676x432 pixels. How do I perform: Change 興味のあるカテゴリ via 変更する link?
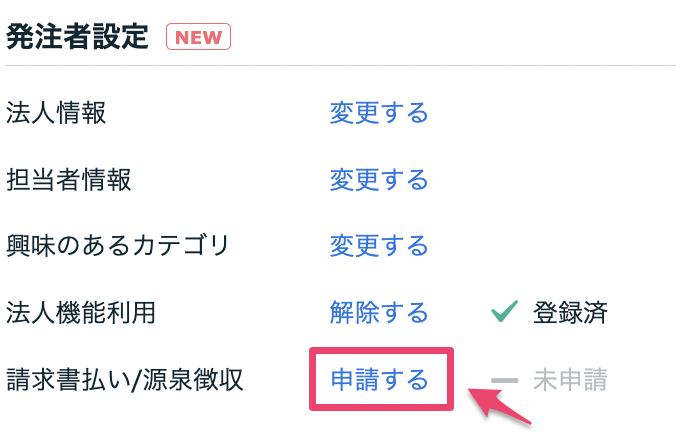click(x=379, y=246)
